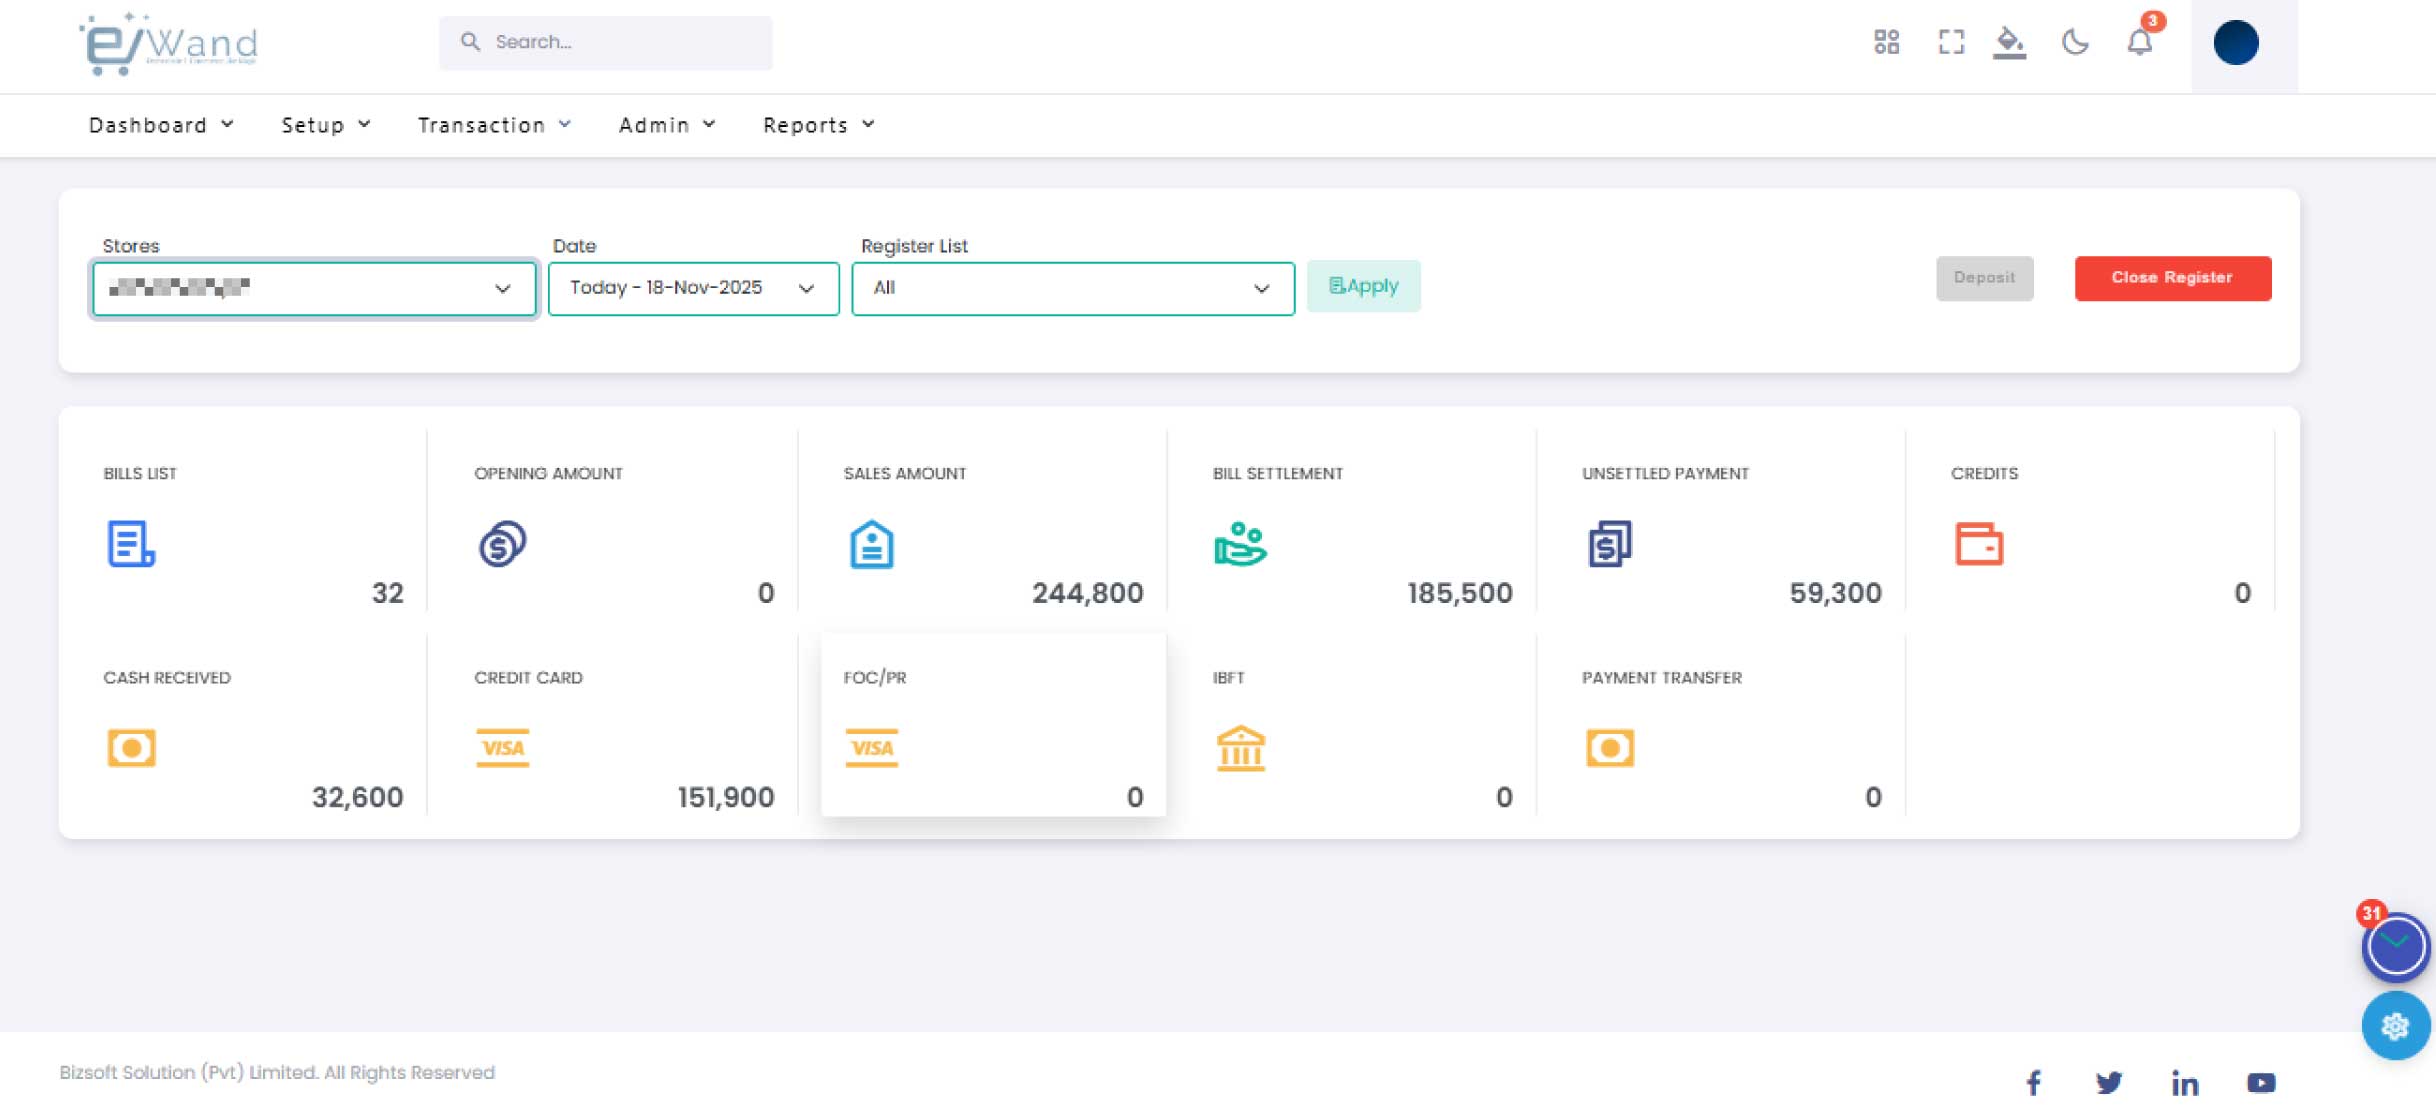This screenshot has height=1111, width=2436.
Task: Click the IBFT bank icon
Action: click(x=1241, y=748)
